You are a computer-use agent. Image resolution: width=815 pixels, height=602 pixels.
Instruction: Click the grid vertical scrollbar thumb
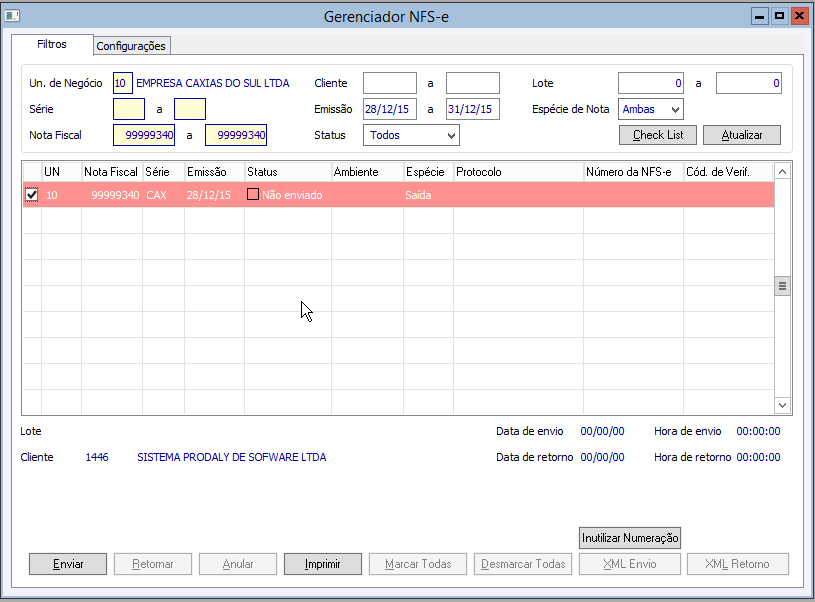[x=782, y=286]
